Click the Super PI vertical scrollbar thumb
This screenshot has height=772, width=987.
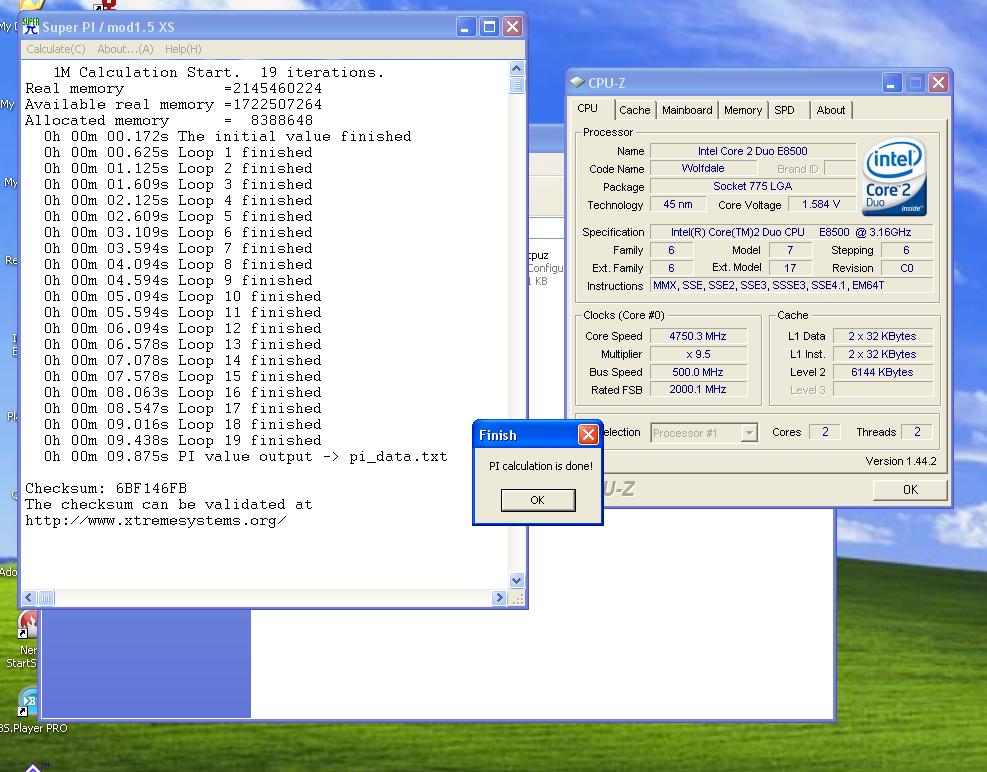(516, 85)
